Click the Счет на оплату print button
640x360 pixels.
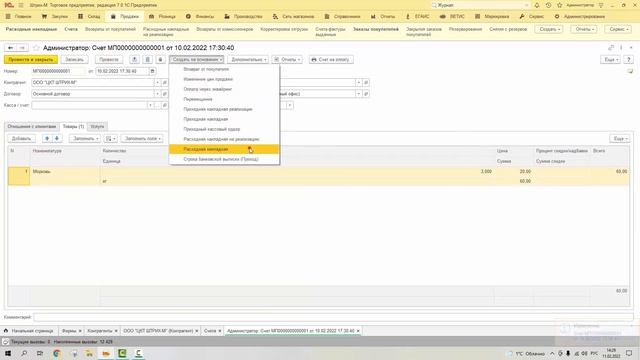pos(331,60)
